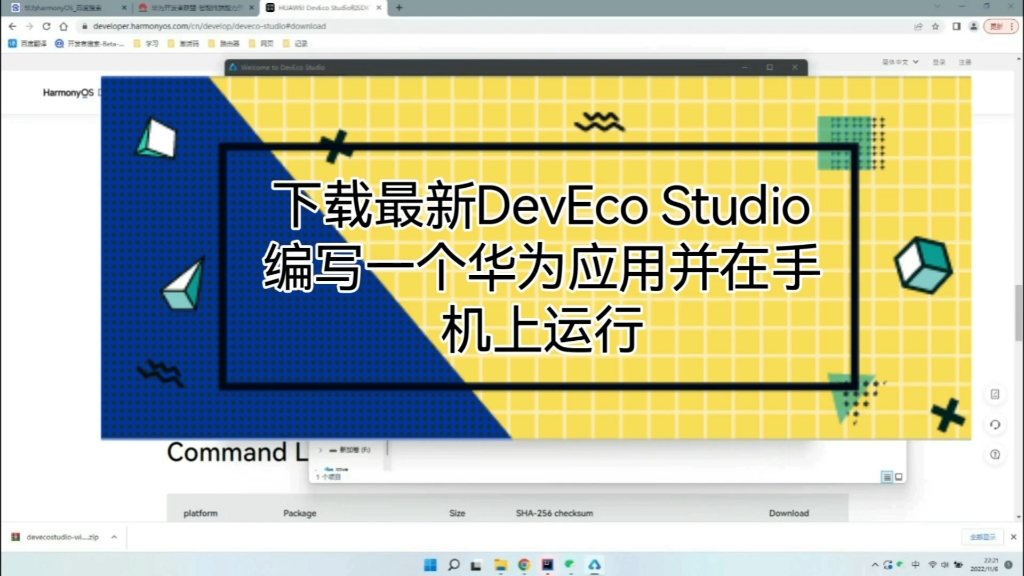Click the show all downloads button
Screen dimensions: 1024x576
tap(982, 537)
